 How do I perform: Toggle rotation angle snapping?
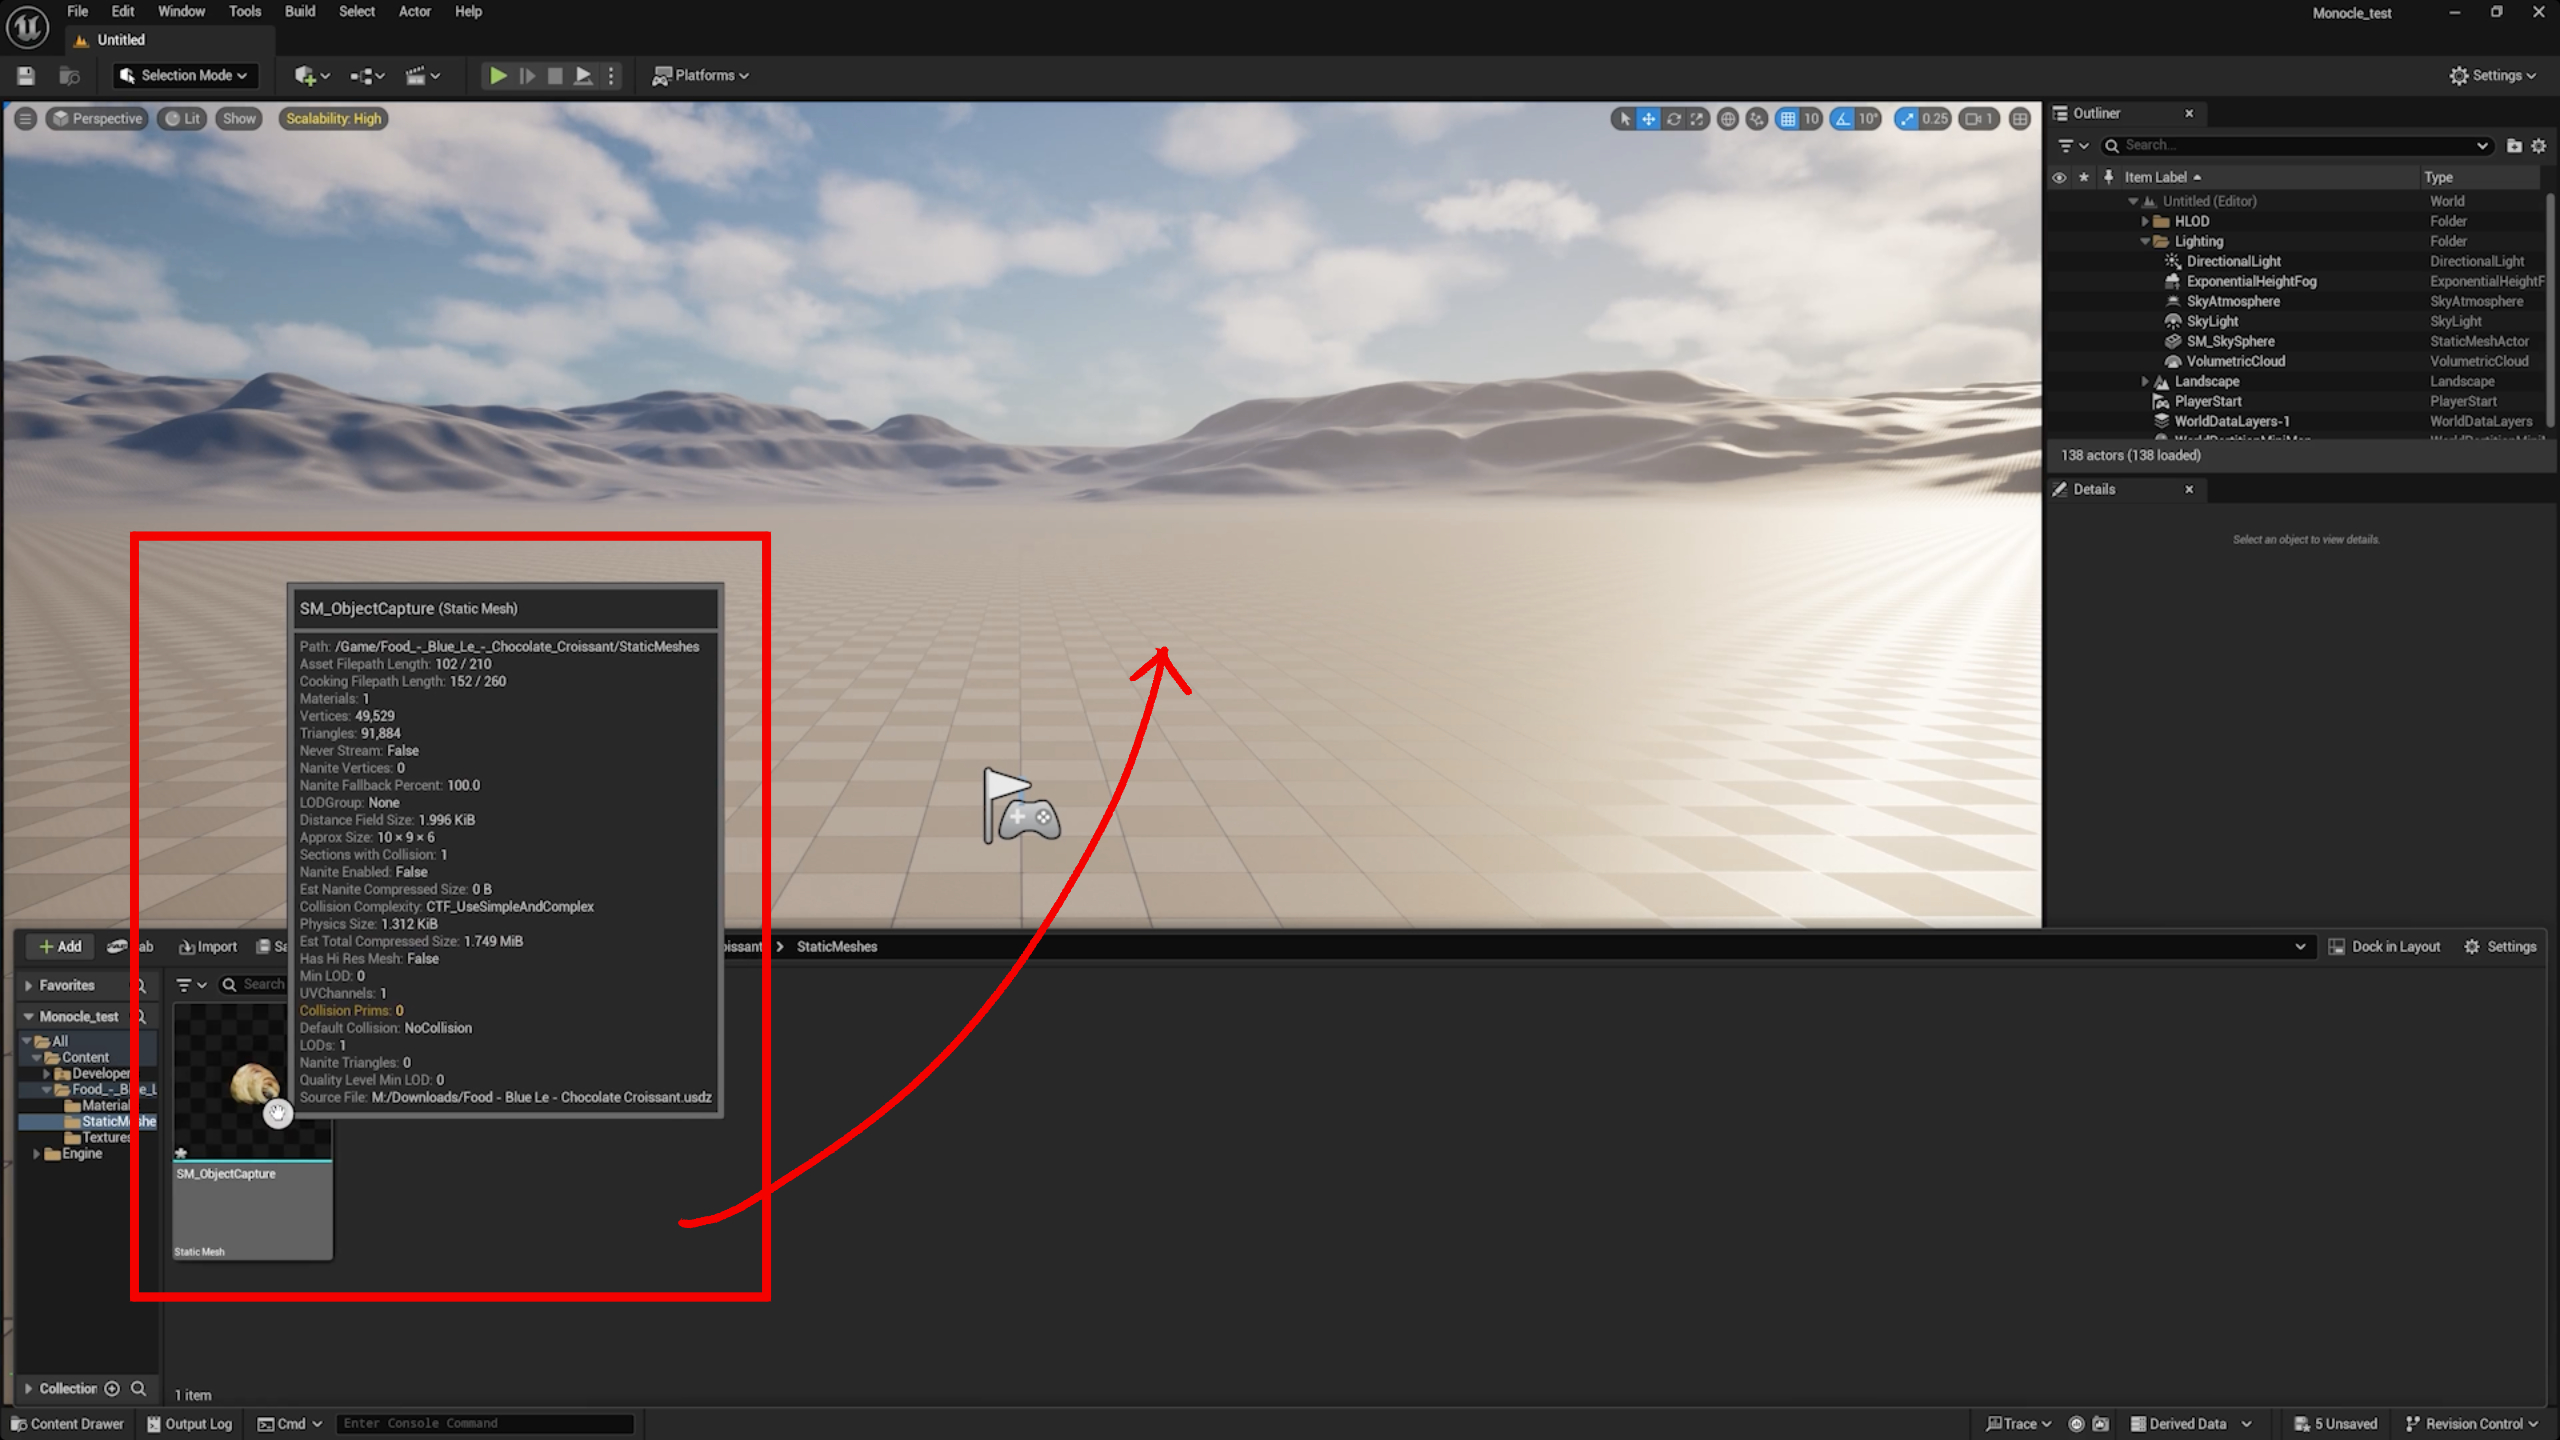tap(1842, 119)
